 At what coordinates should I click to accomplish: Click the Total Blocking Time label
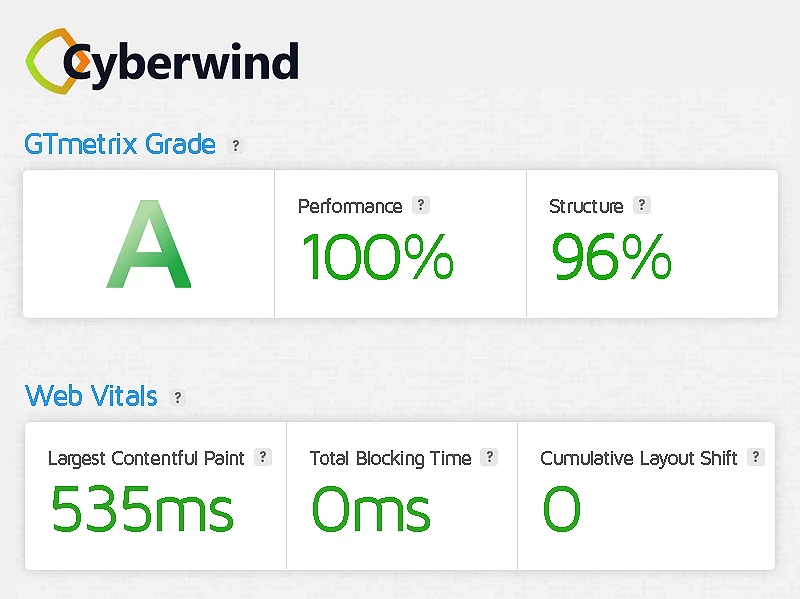(390, 458)
